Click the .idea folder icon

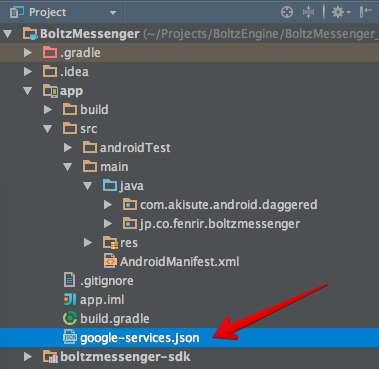point(50,71)
